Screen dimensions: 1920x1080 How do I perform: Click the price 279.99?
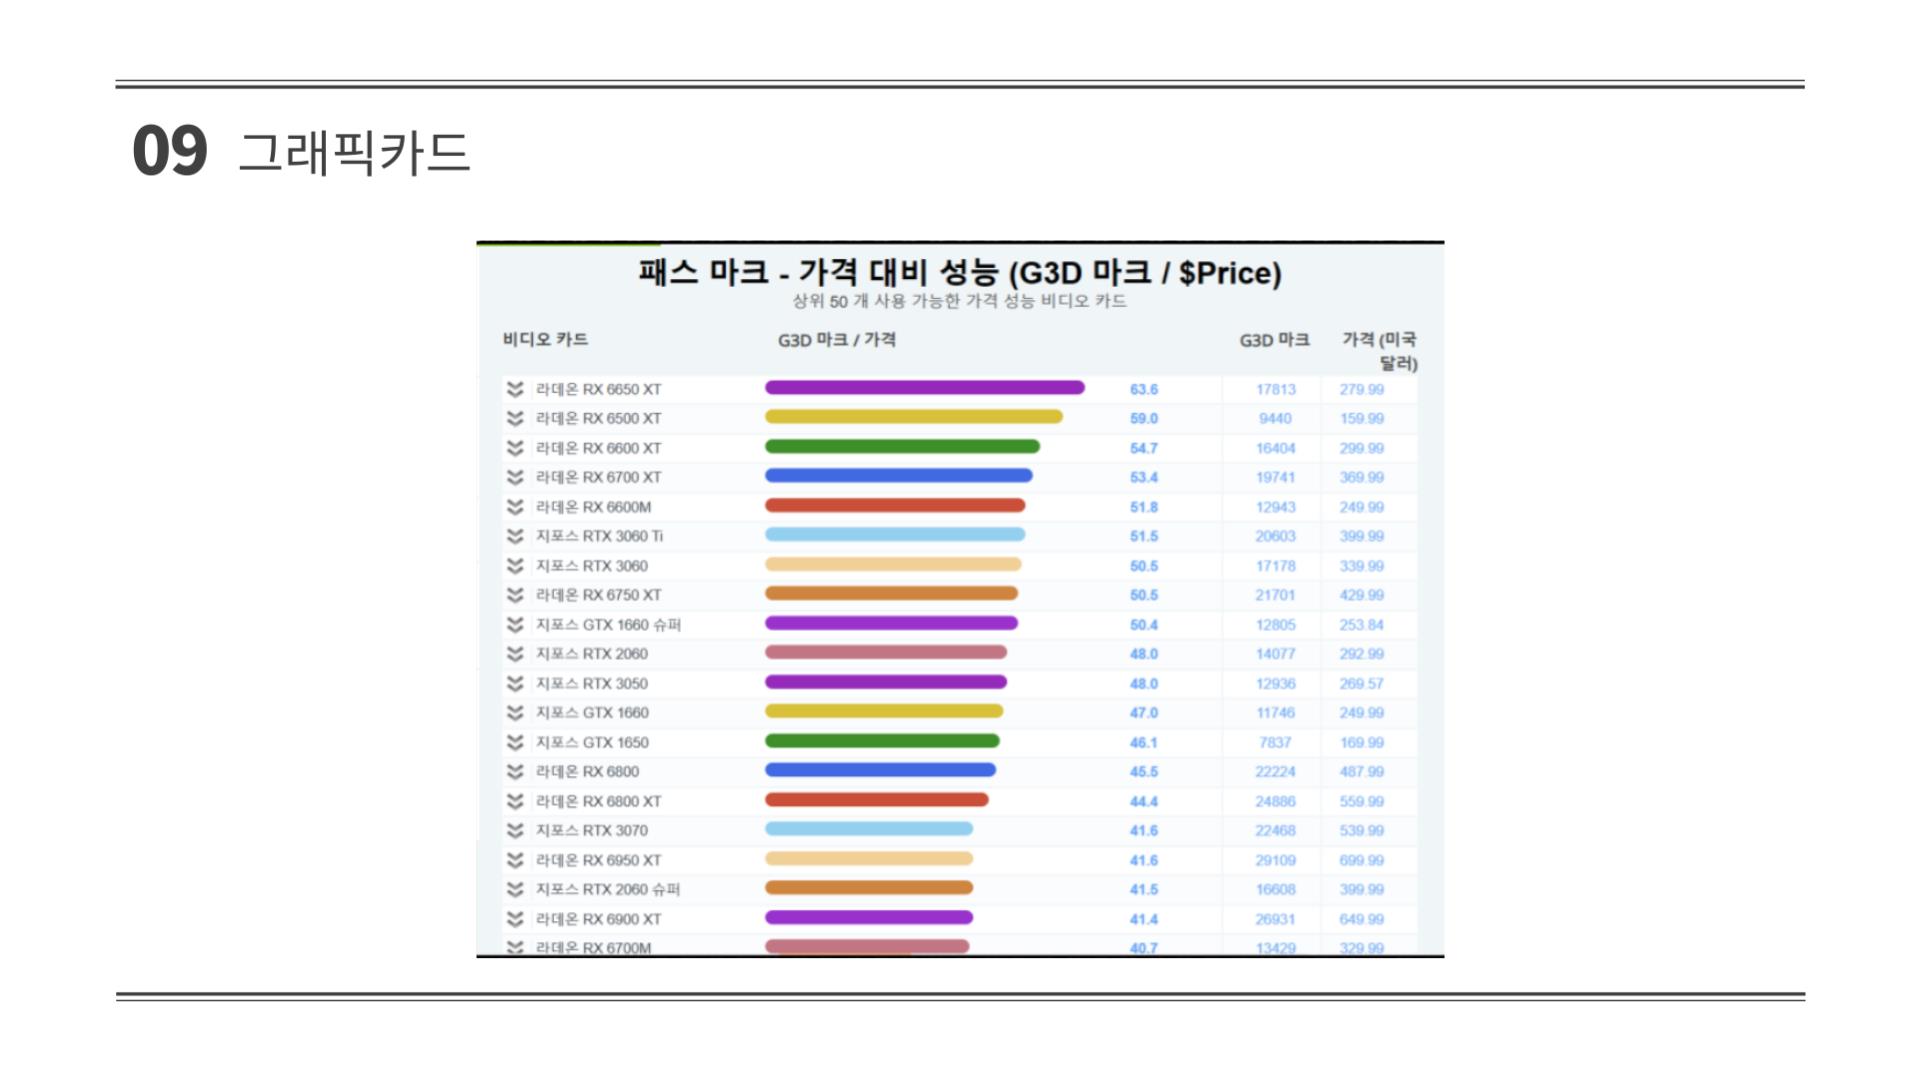pyautogui.click(x=1362, y=390)
